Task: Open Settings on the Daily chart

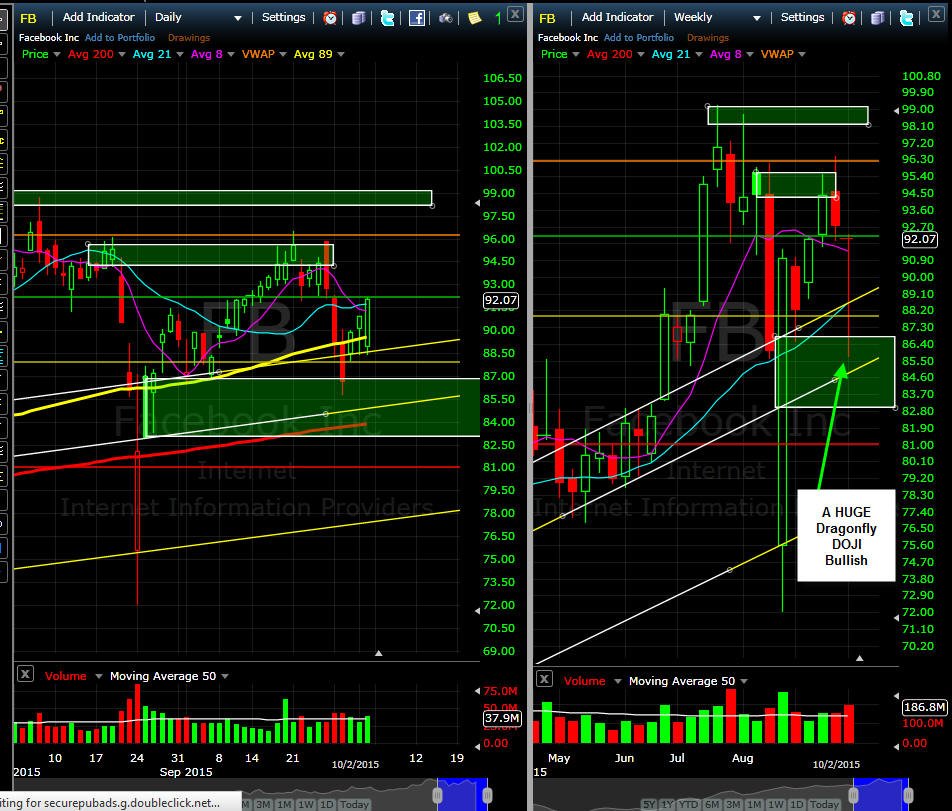Action: pos(284,17)
